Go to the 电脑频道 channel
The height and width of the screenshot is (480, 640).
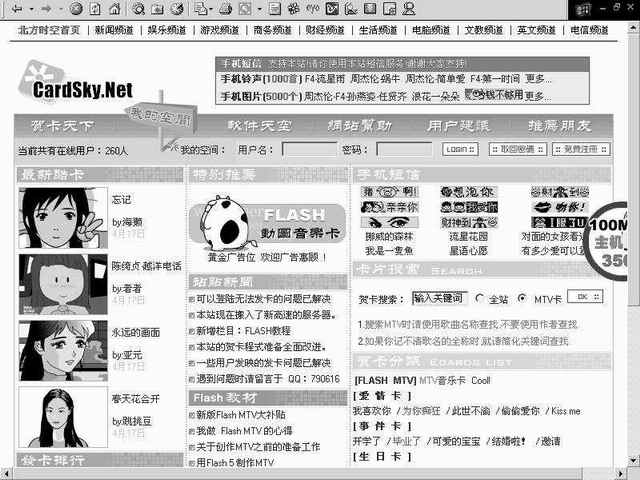click(431, 30)
